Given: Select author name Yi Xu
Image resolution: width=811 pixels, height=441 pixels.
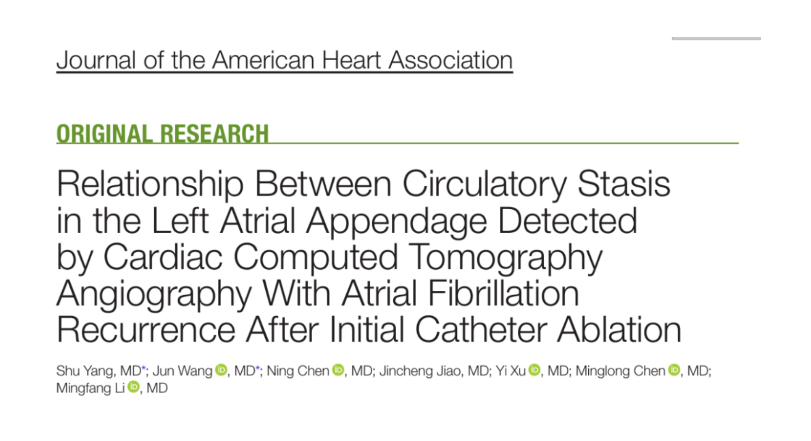Looking at the screenshot, I should pyautogui.click(x=510, y=371).
